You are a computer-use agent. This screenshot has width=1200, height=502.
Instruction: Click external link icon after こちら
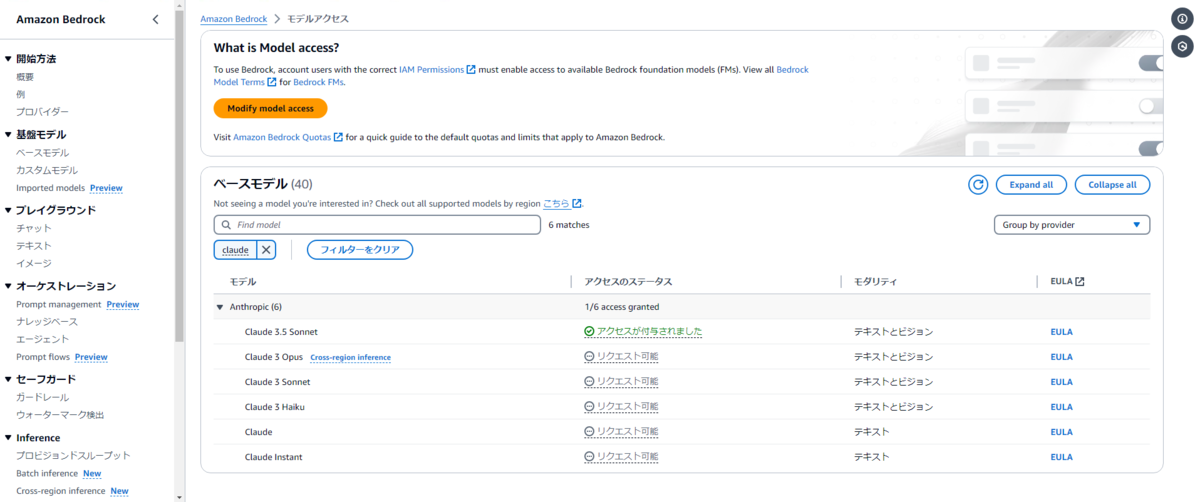click(577, 203)
